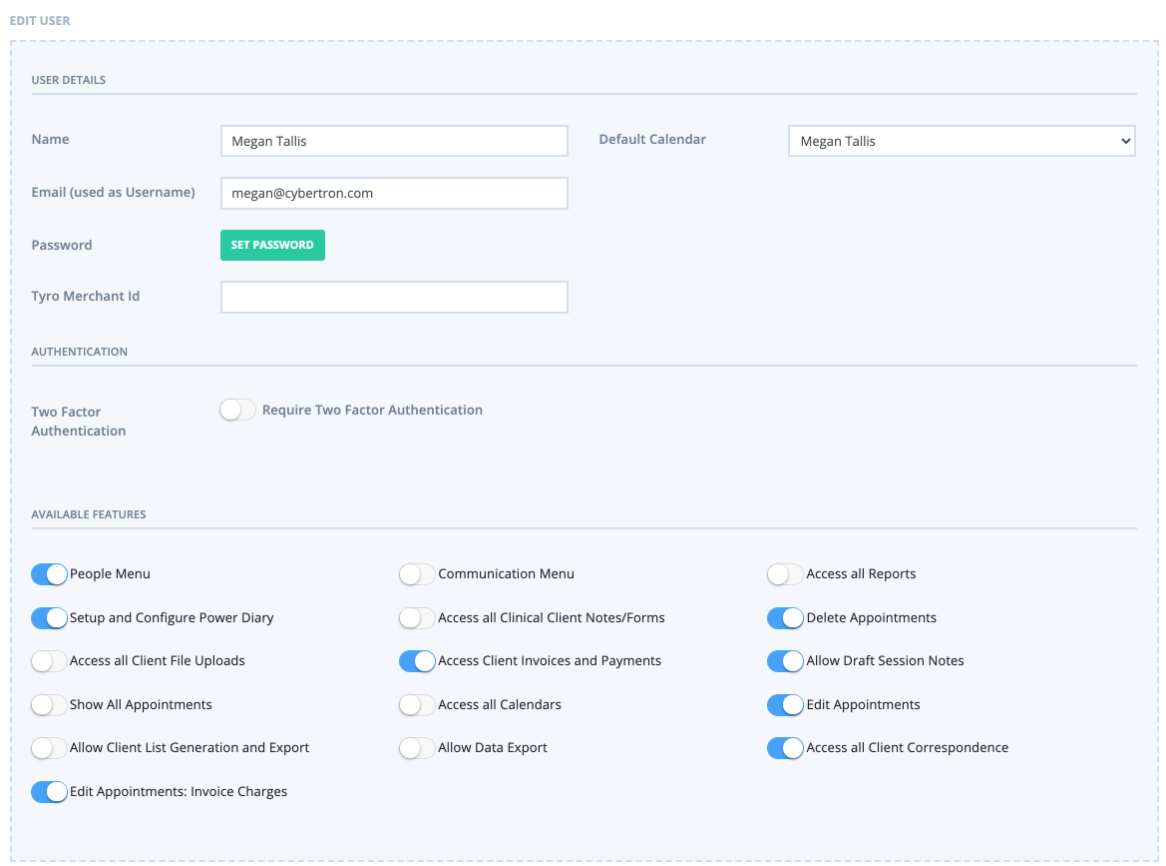Turn on Access all Calendars
The width and height of the screenshot is (1166, 866).
coord(417,705)
